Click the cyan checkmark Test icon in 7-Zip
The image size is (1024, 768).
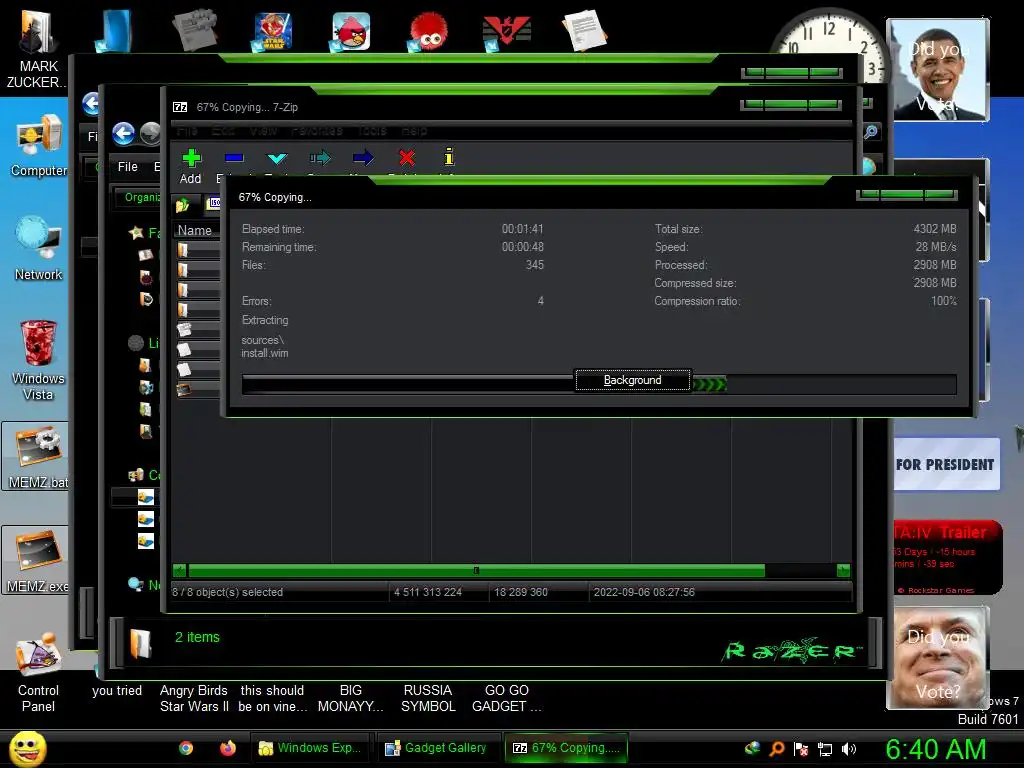tap(277, 159)
